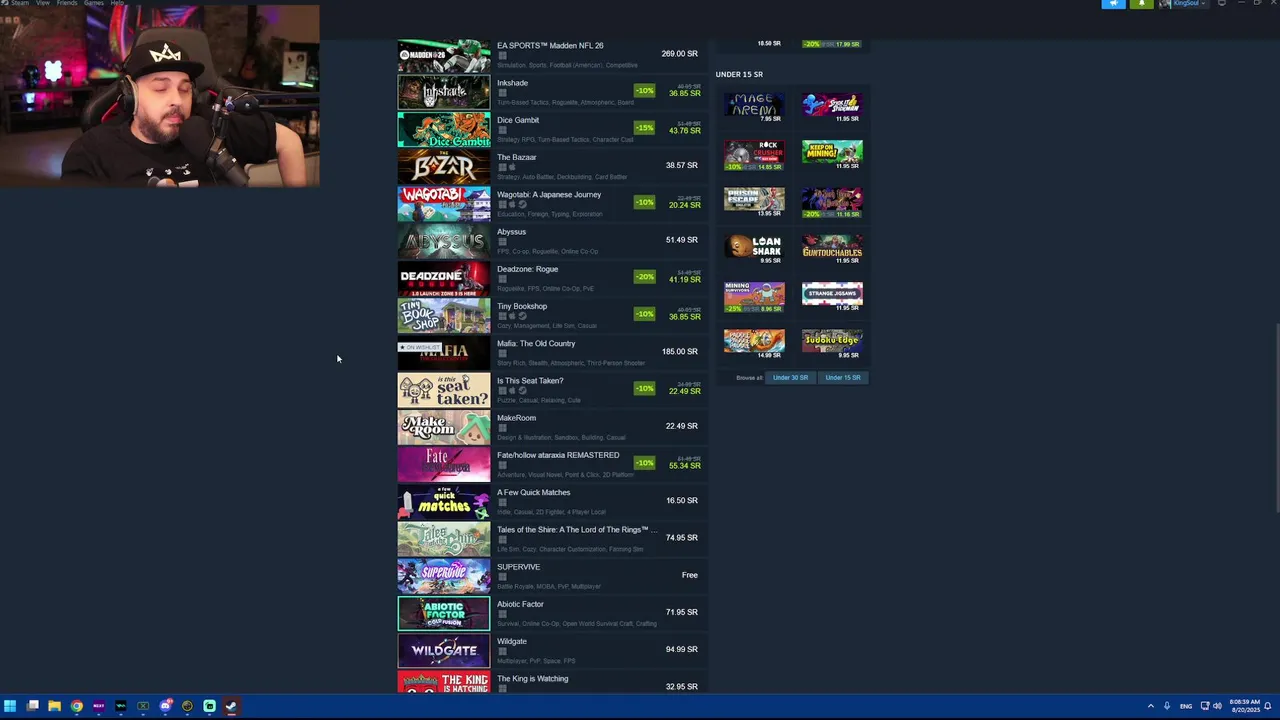Click the -15% discount badge for Dice Gambit

pyautogui.click(x=644, y=128)
